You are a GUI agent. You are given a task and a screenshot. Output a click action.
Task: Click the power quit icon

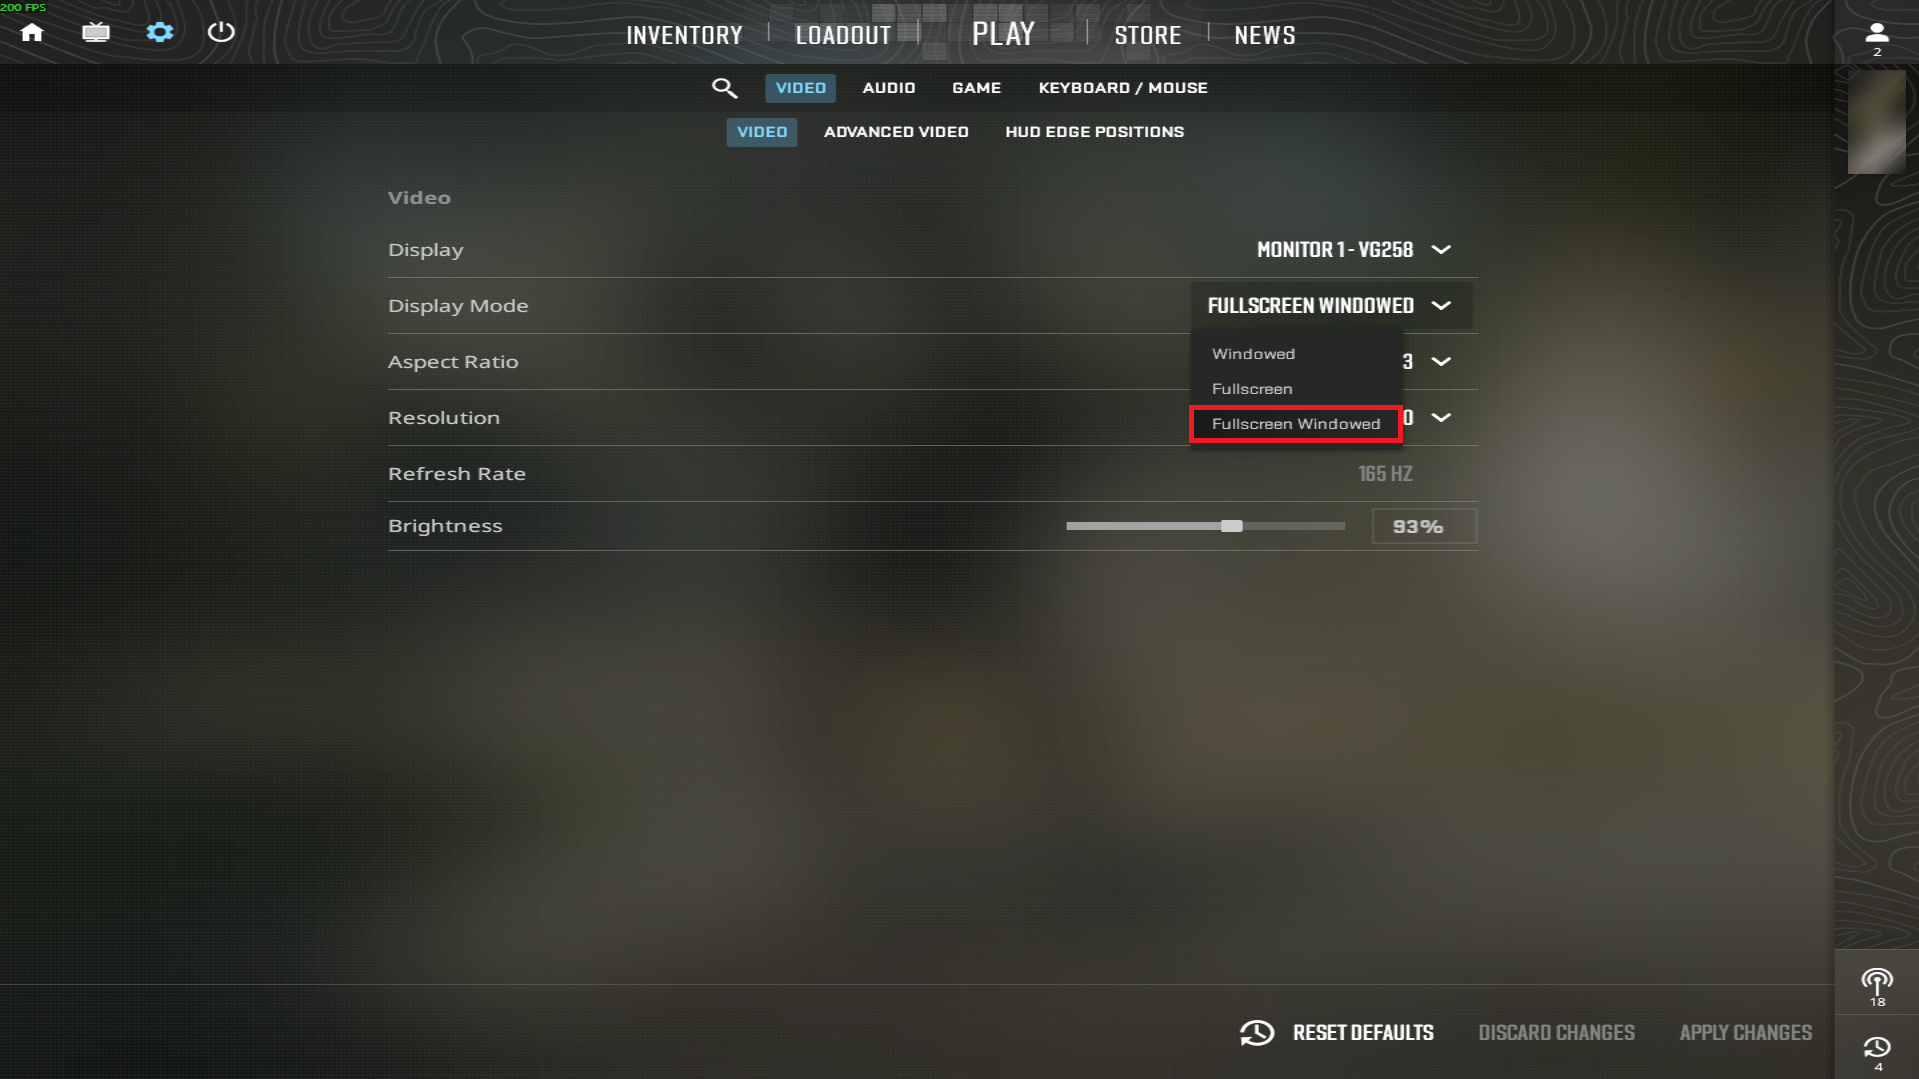pos(221,32)
